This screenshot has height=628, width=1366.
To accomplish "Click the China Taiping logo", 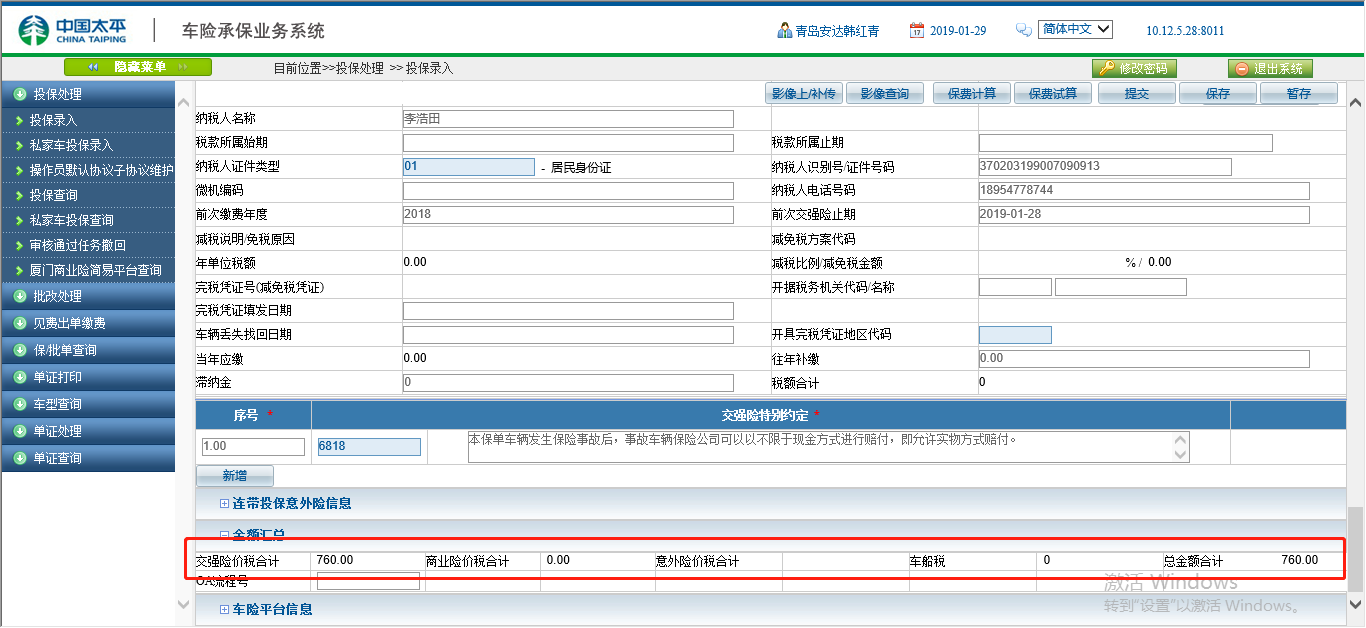I will tap(74, 30).
